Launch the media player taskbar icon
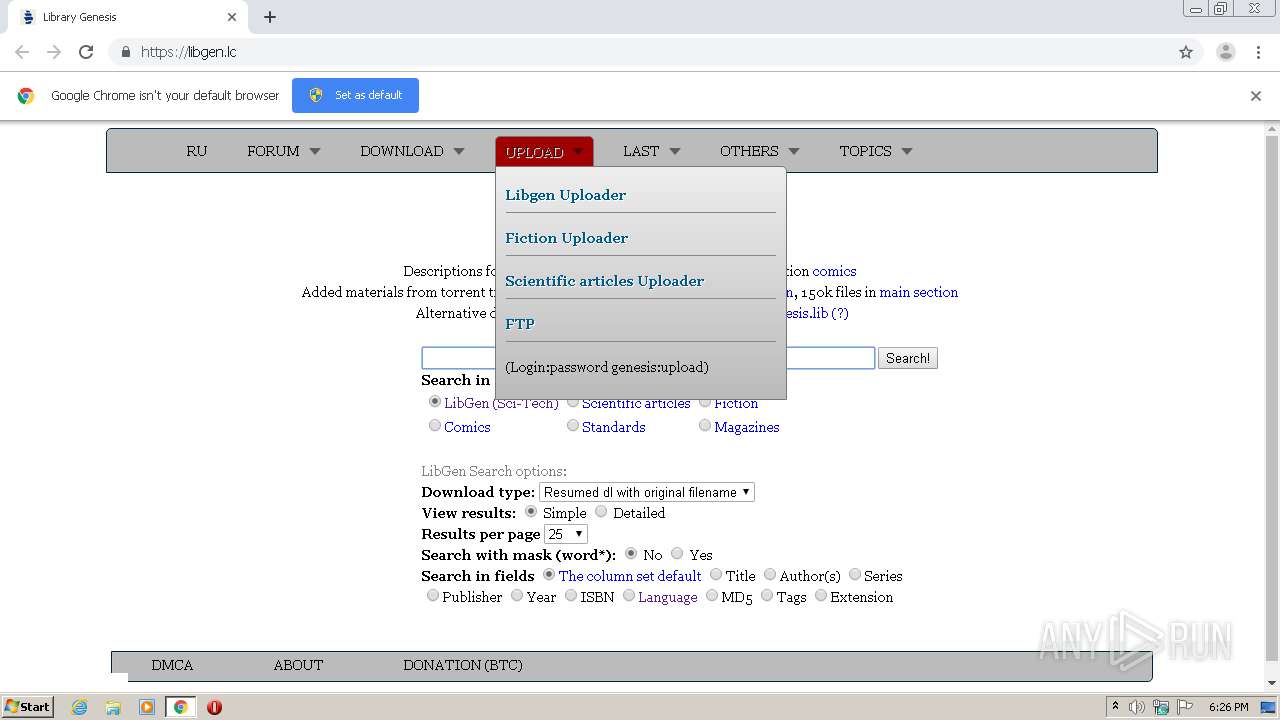The image size is (1280, 720). tap(146, 707)
